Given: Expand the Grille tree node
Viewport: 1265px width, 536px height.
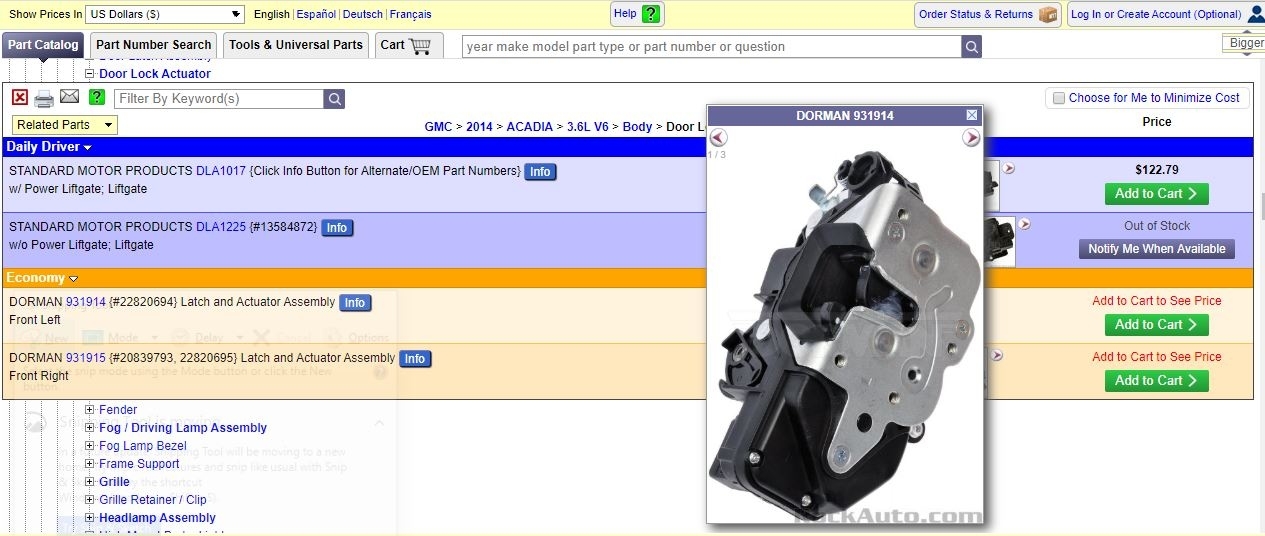Looking at the screenshot, I should pyautogui.click(x=89, y=482).
